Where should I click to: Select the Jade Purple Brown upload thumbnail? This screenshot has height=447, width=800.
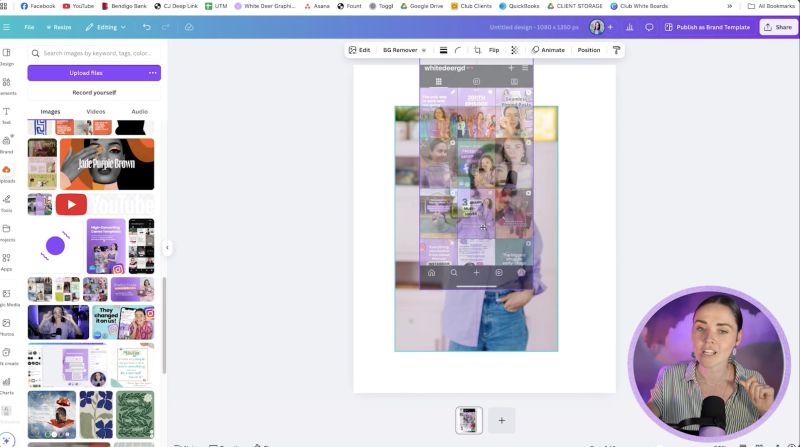point(107,164)
